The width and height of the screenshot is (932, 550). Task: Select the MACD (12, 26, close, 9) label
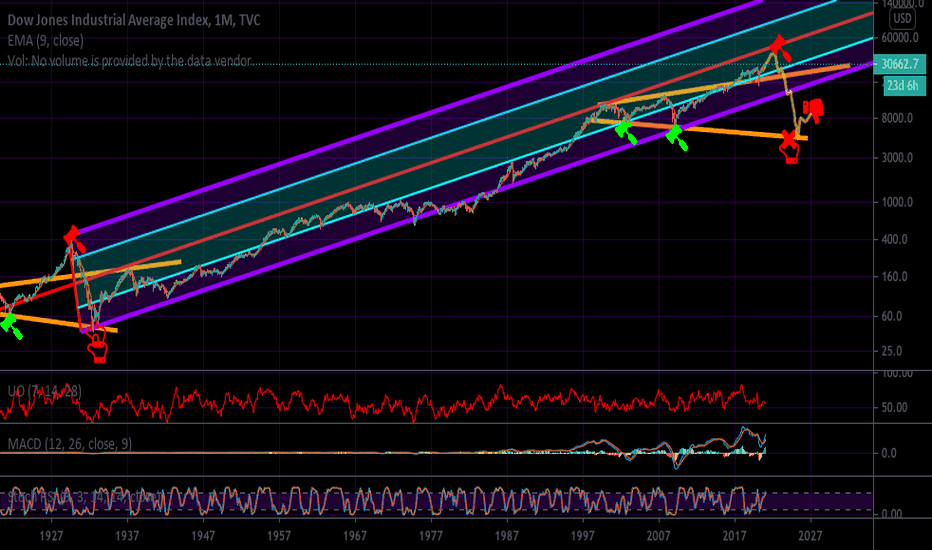(x=70, y=444)
